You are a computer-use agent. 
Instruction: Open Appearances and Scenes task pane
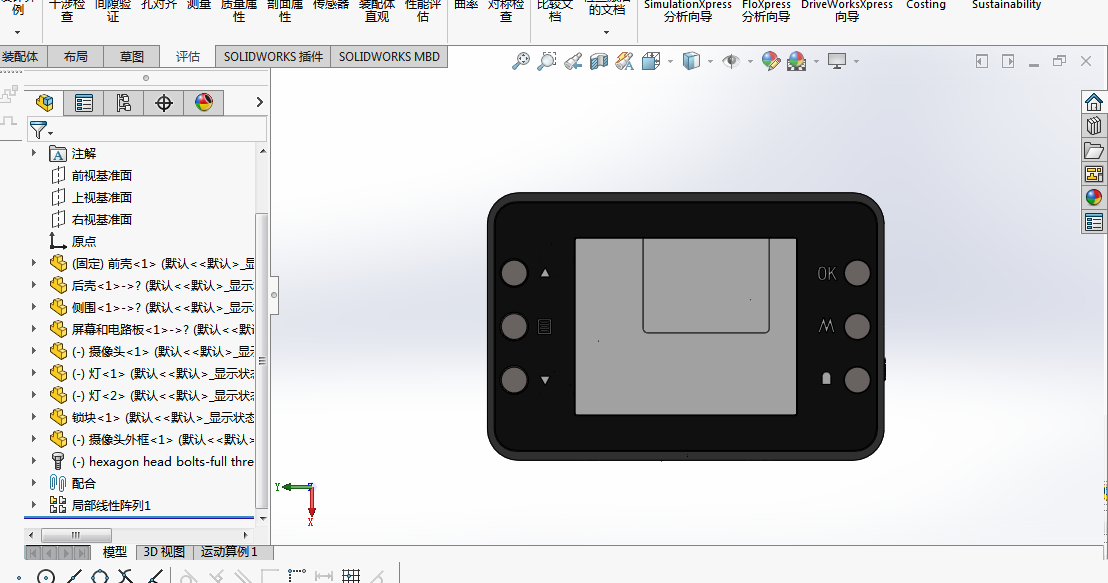[x=1094, y=198]
